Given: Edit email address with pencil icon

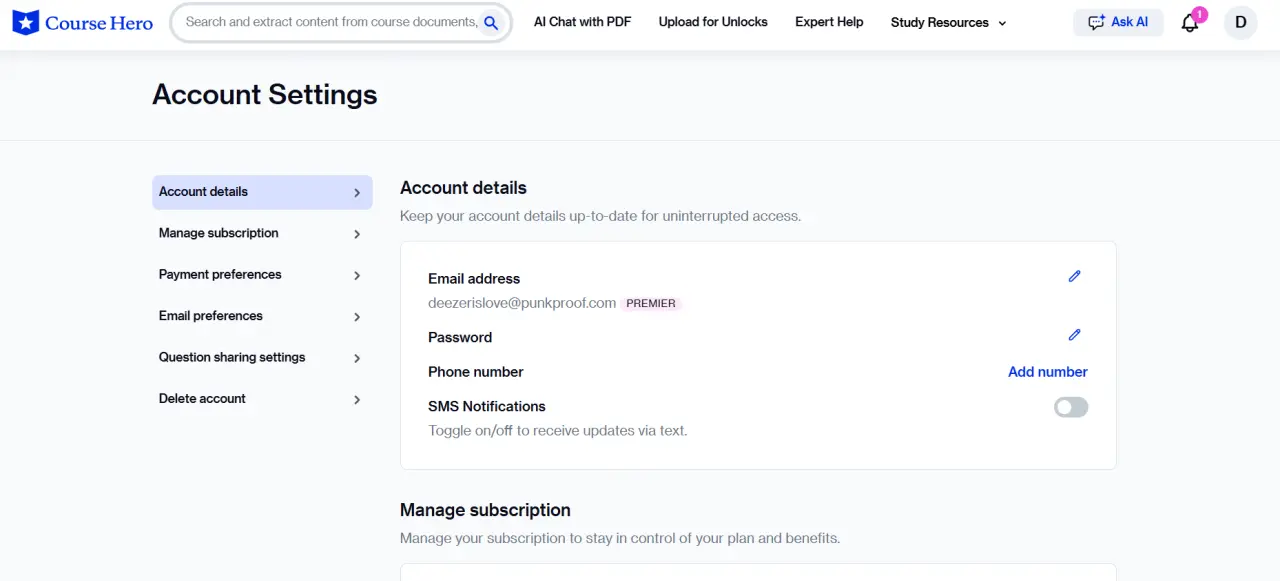Looking at the screenshot, I should 1075,276.
